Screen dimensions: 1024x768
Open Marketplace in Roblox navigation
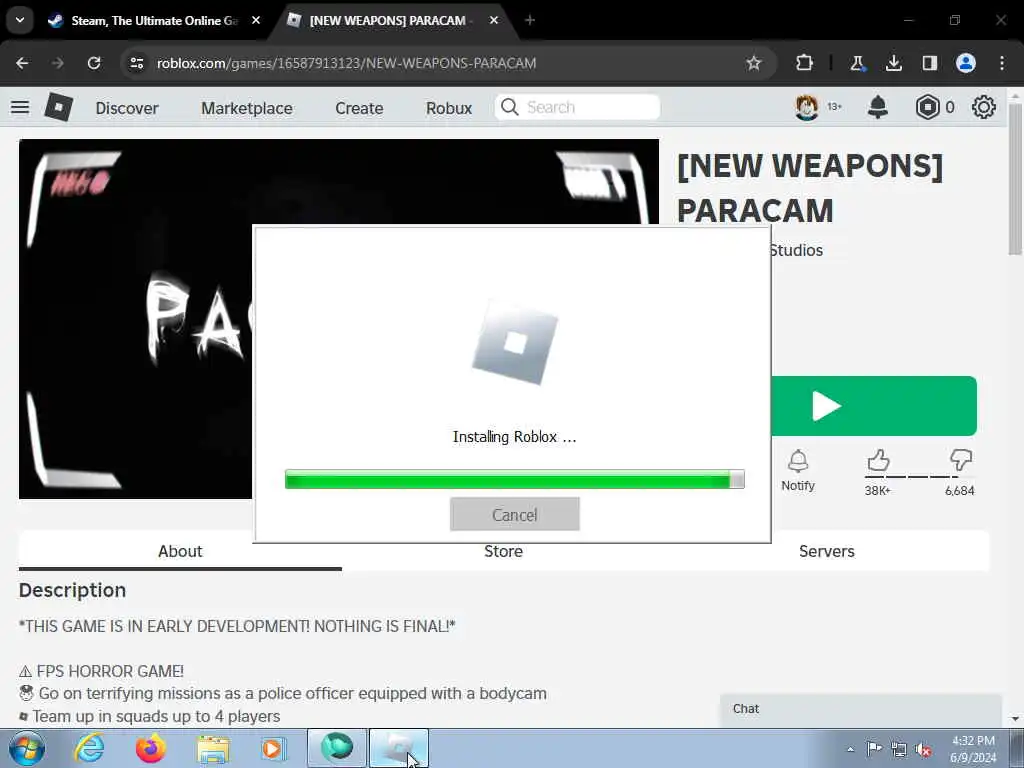[247, 108]
